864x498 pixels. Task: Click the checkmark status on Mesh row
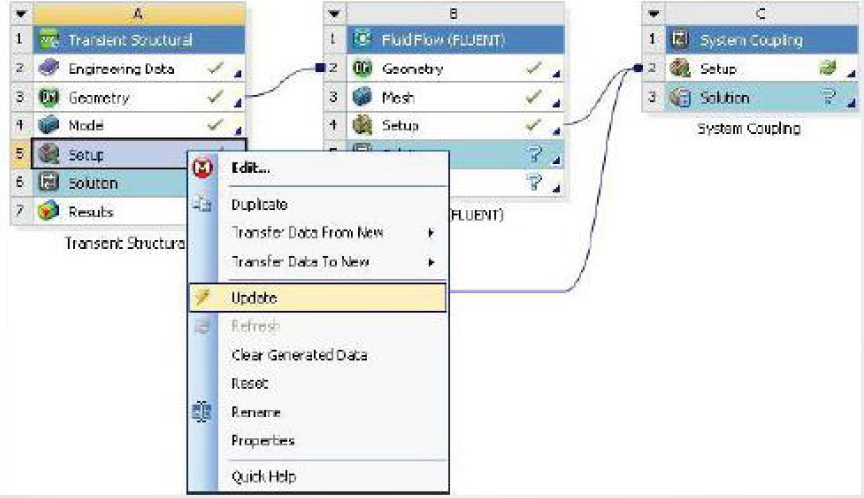(533, 97)
